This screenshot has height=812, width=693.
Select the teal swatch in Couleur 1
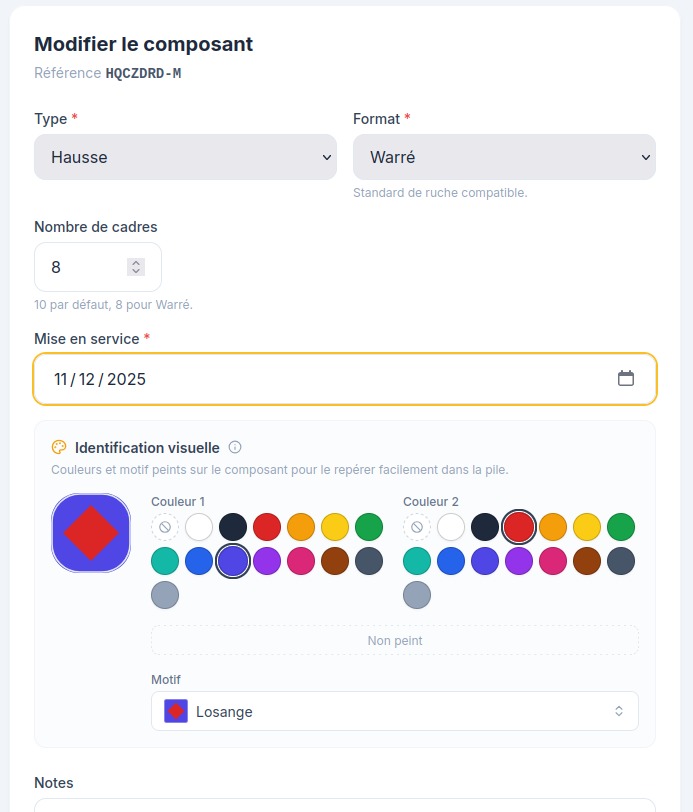click(165, 561)
